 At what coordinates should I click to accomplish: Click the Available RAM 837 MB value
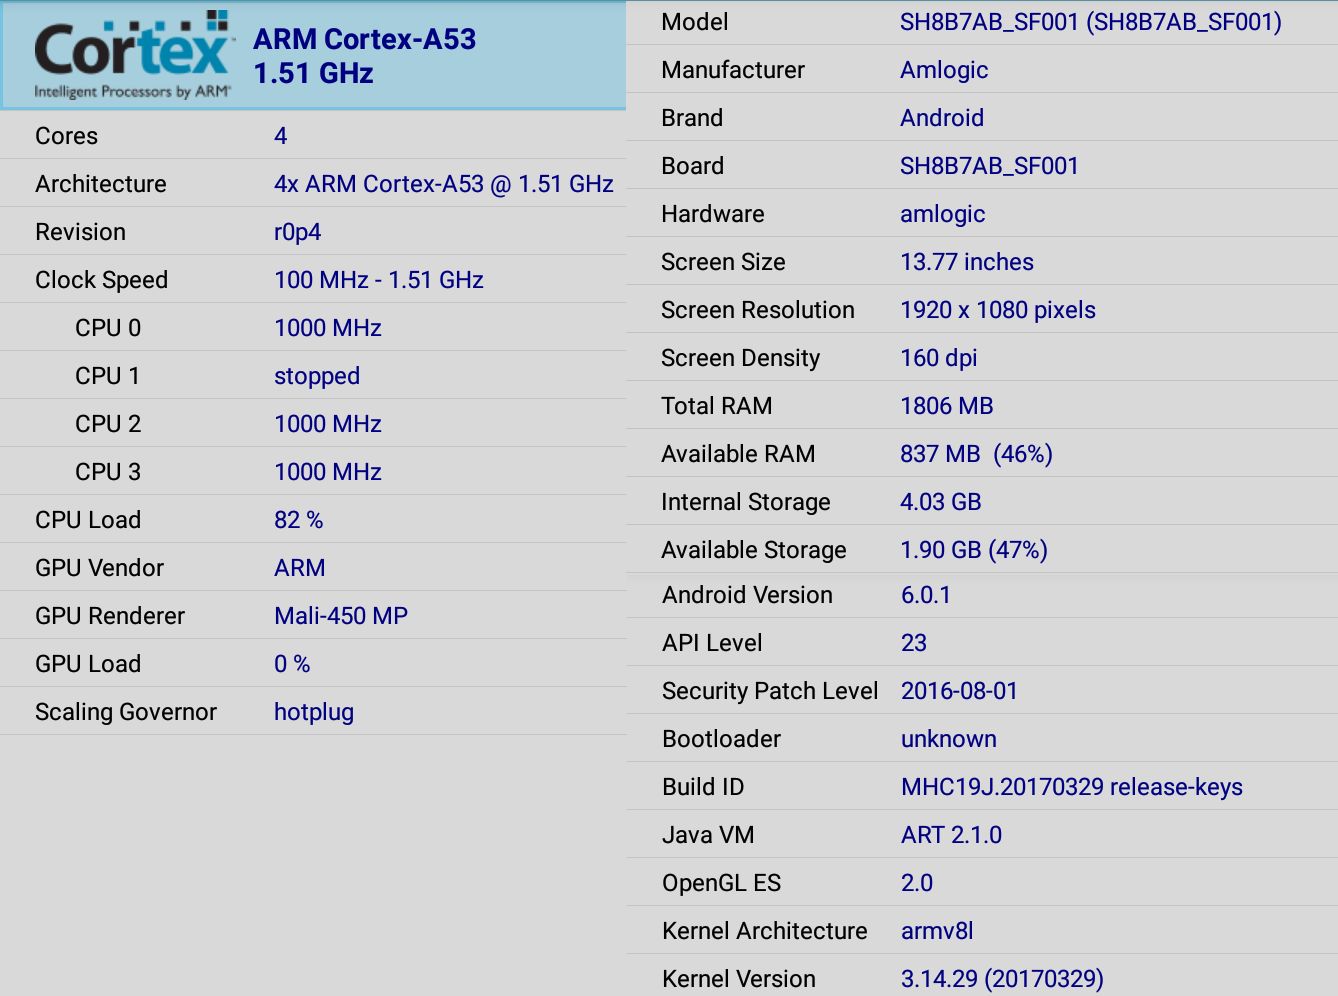click(976, 454)
